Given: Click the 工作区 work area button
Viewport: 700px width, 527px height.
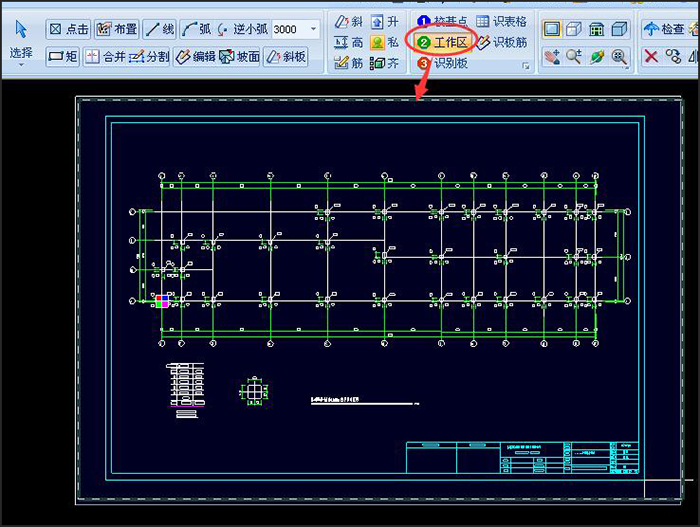Looking at the screenshot, I should pyautogui.click(x=441, y=42).
